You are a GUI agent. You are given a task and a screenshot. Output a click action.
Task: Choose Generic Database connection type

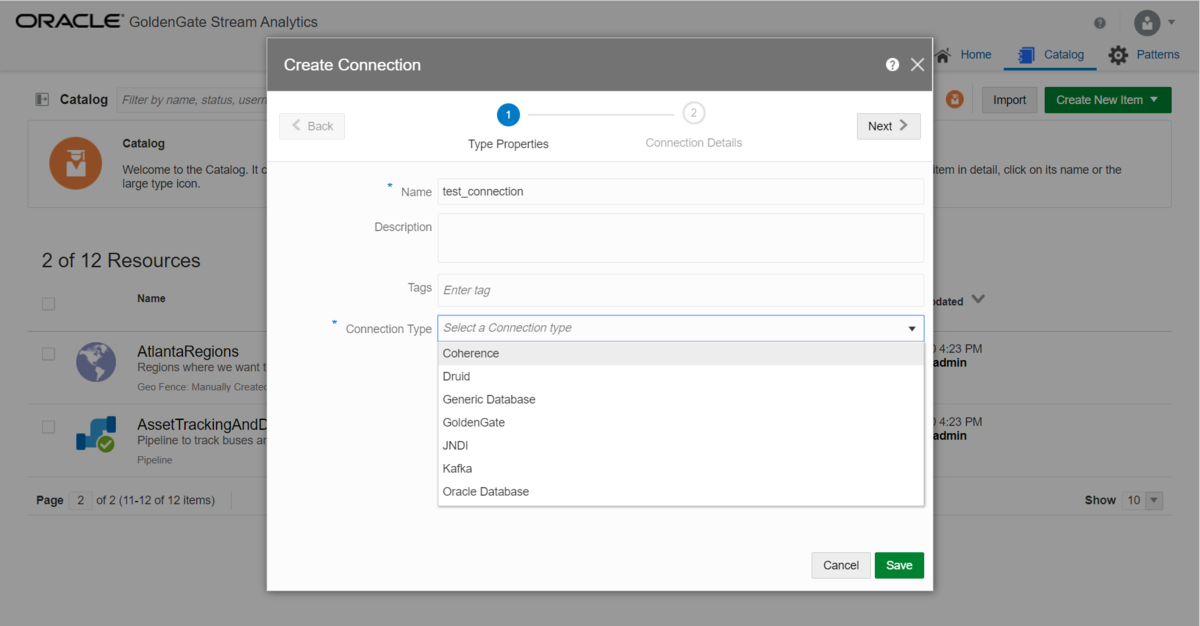(x=681, y=399)
